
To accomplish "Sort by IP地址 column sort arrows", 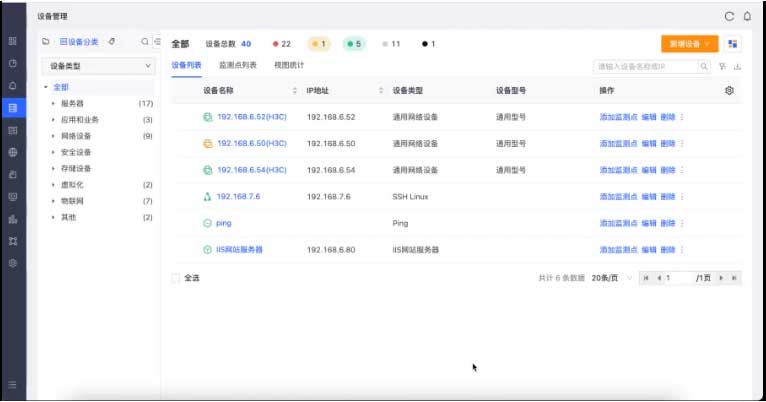I will click(381, 90).
